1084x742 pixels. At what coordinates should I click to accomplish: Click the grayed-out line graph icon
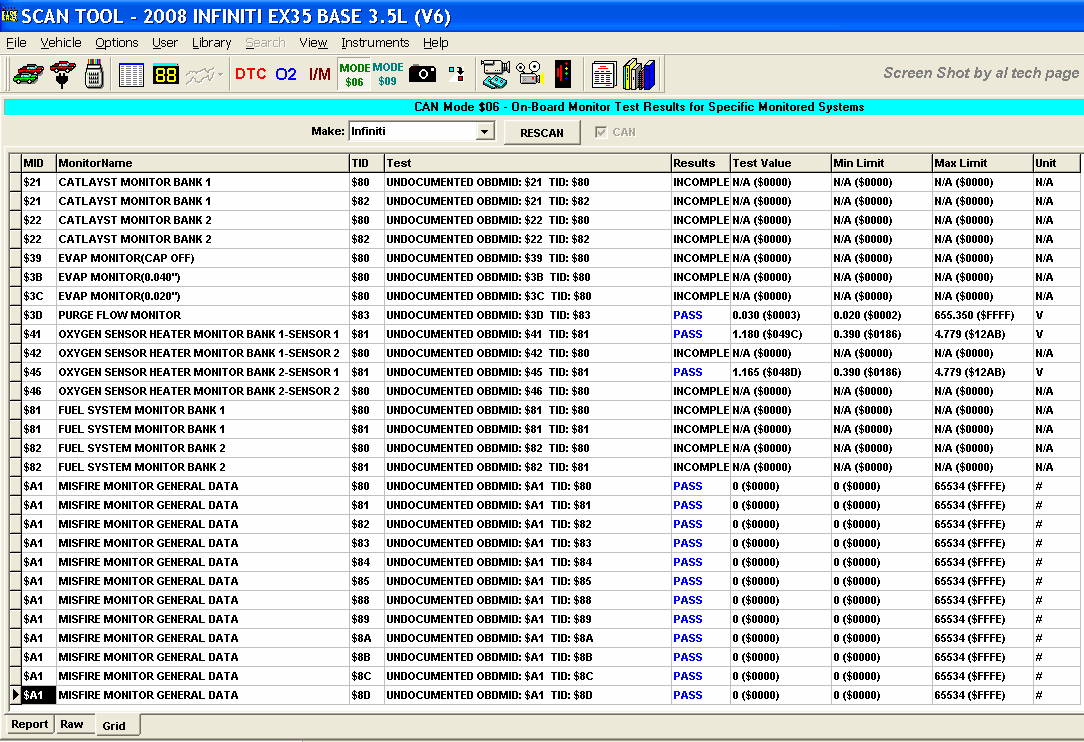(200, 75)
